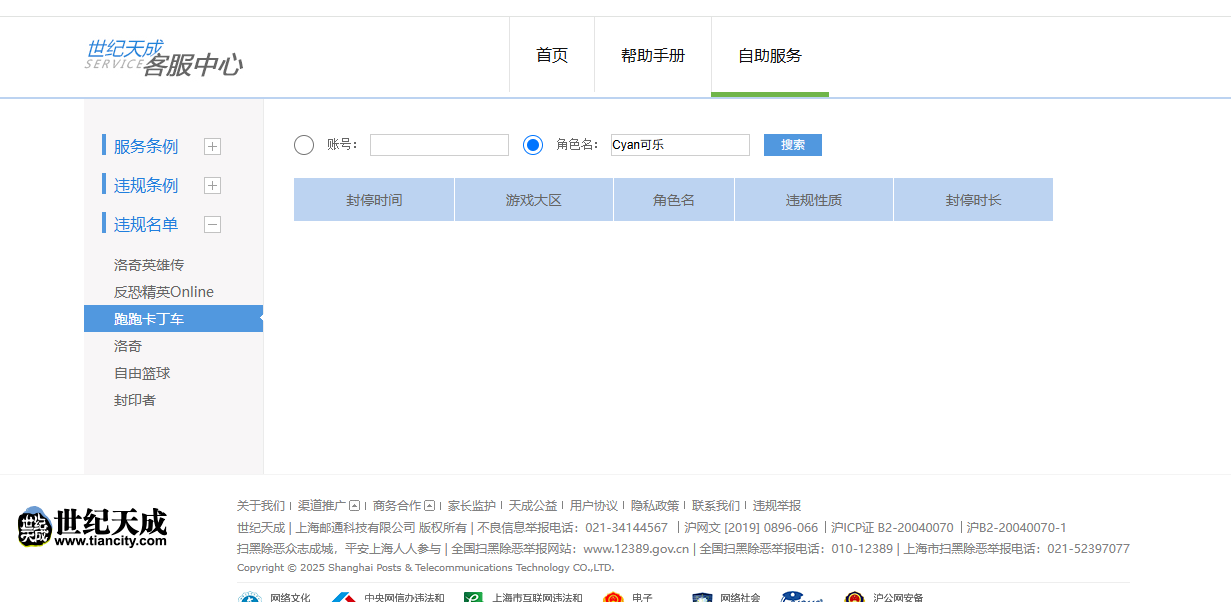Select the 账号 radio button
This screenshot has width=1231, height=602.
click(x=304, y=145)
